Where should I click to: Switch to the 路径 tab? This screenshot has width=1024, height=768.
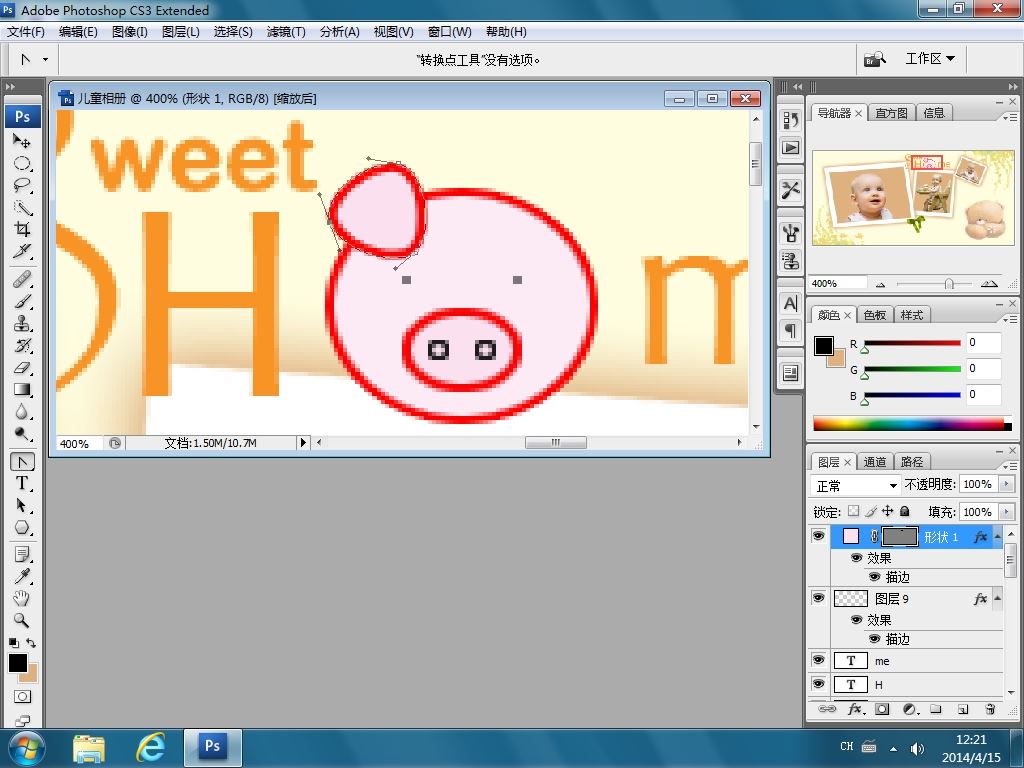tap(912, 462)
